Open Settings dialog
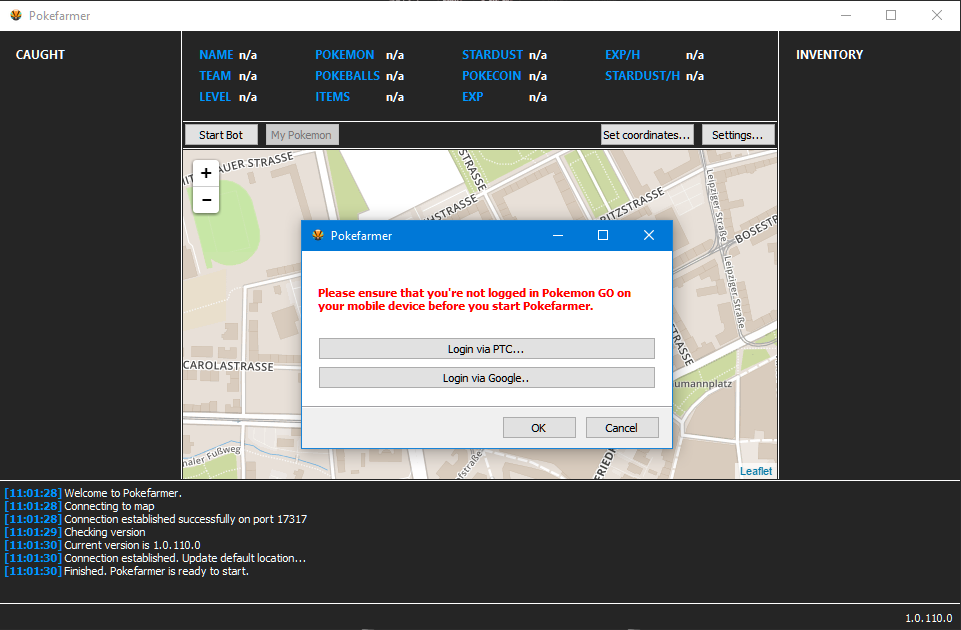 738,135
